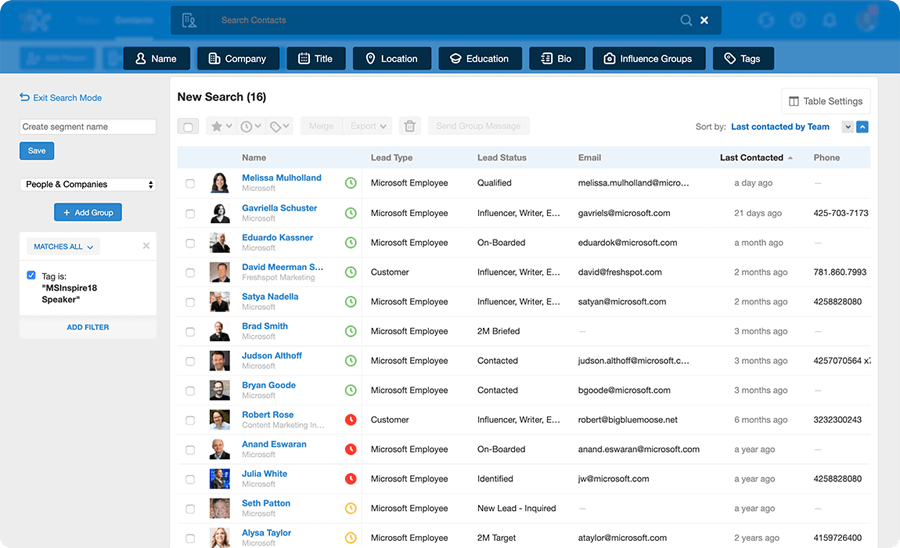The height and width of the screenshot is (548, 900).
Task: Expand the MATCHES ALL dropdown
Action: point(63,247)
